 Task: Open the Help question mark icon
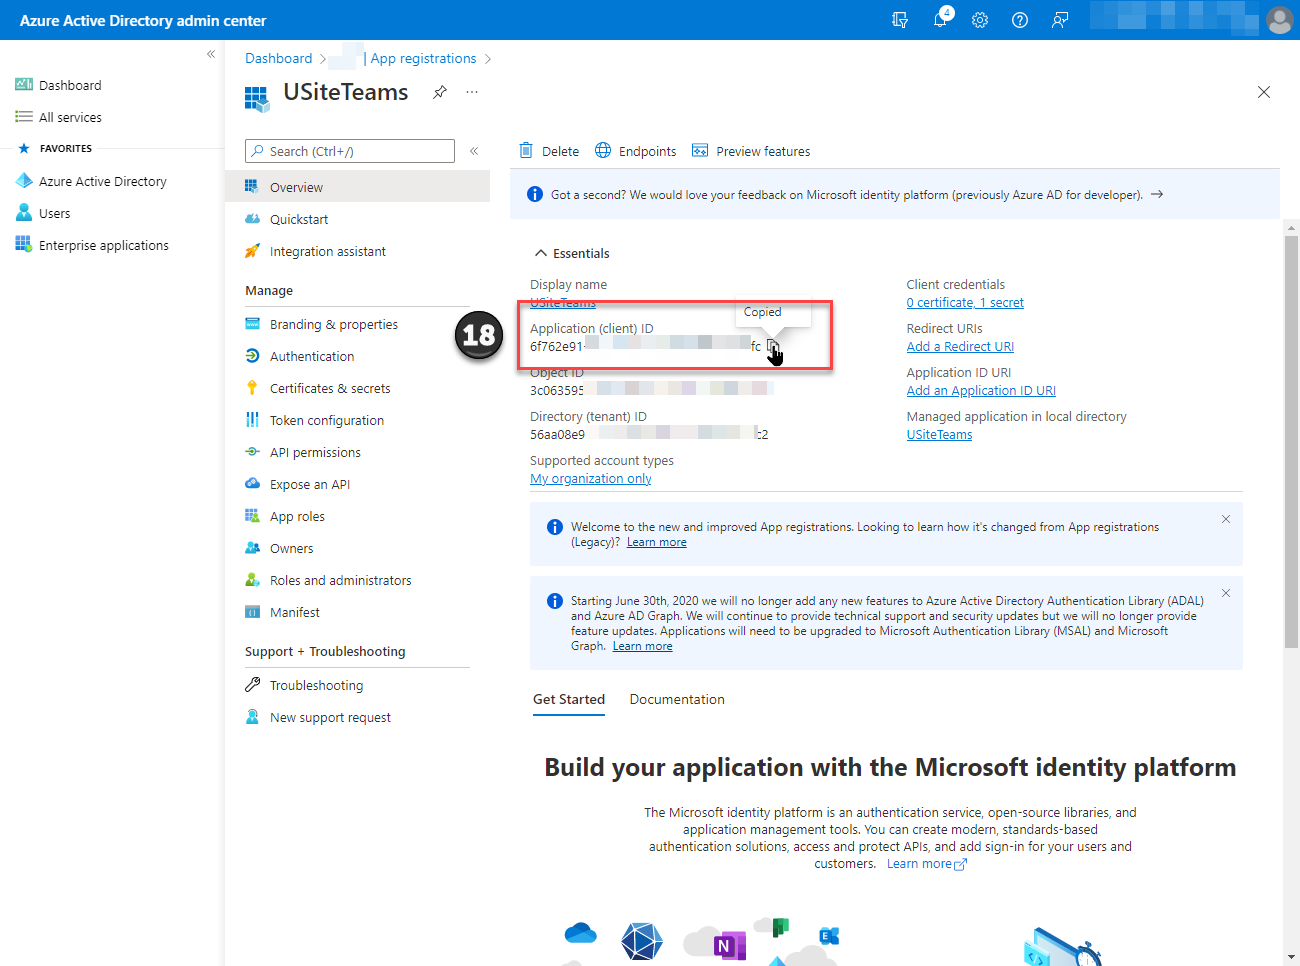pyautogui.click(x=1020, y=20)
